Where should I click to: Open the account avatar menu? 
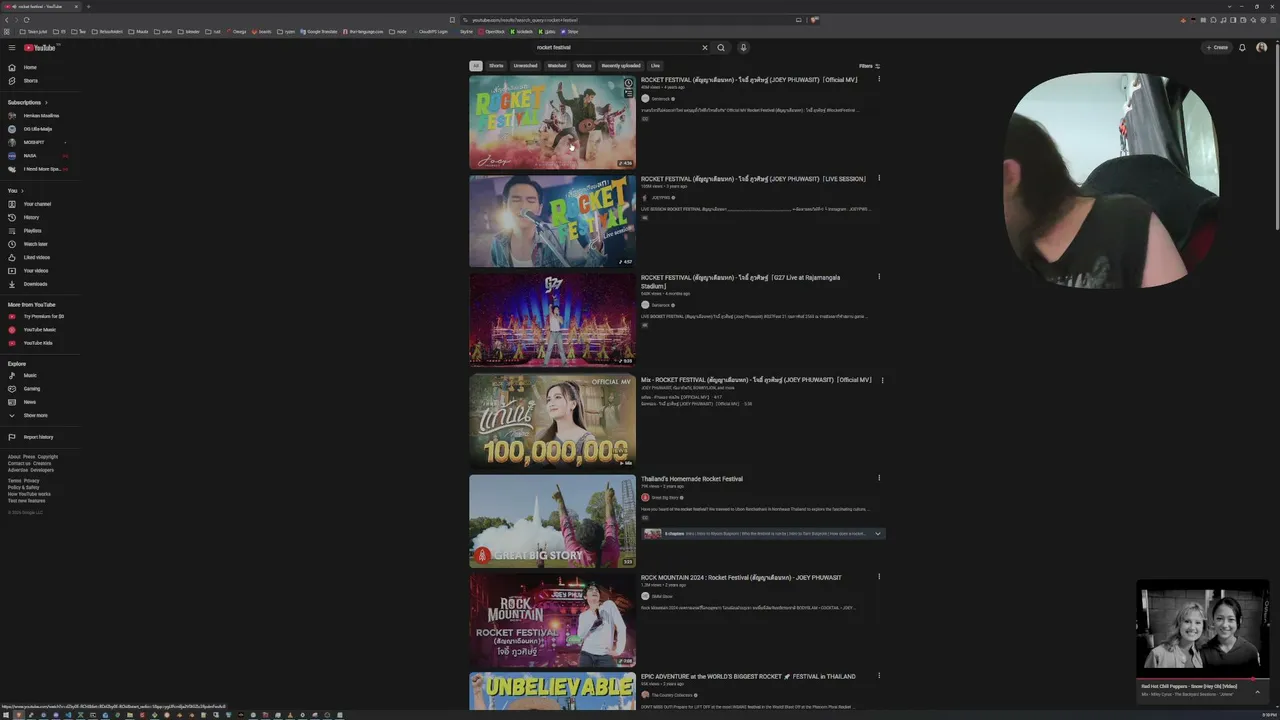pos(1261,47)
